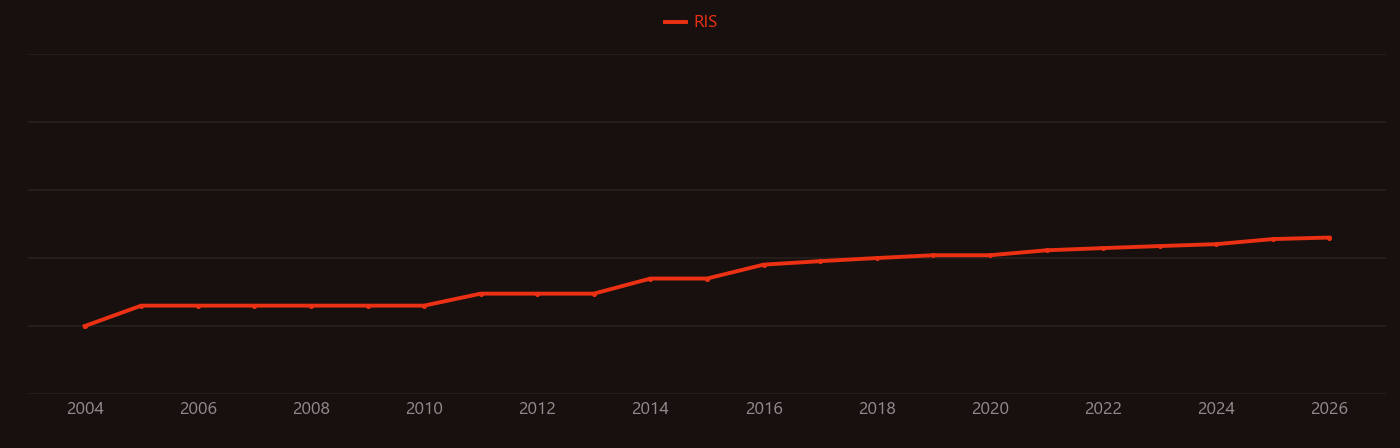Click the 2022 x-axis label

[1103, 409]
